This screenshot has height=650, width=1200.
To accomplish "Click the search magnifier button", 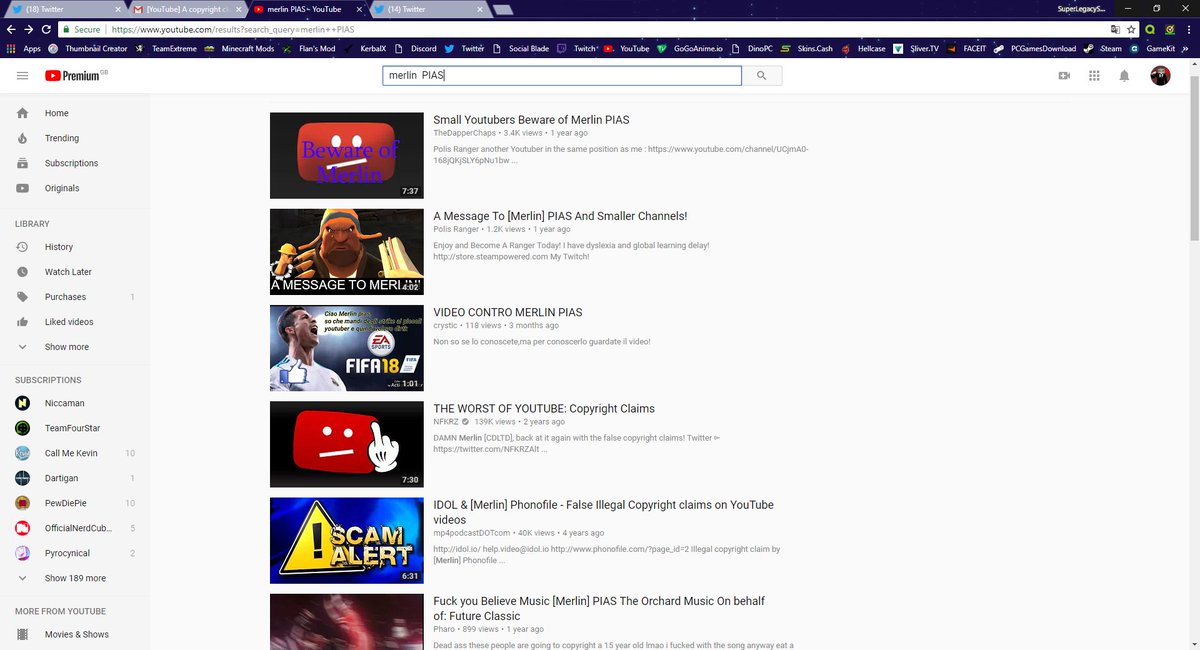I will click(x=762, y=76).
